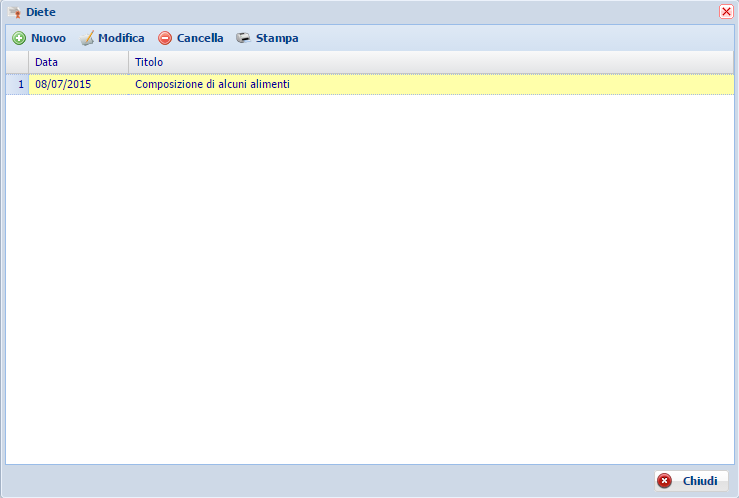Close the Diete window with the X

(x=726, y=12)
